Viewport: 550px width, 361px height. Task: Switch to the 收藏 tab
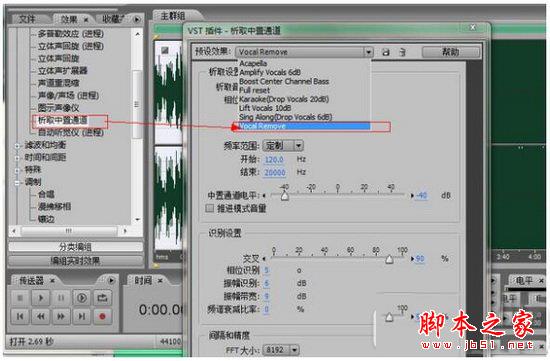(113, 19)
